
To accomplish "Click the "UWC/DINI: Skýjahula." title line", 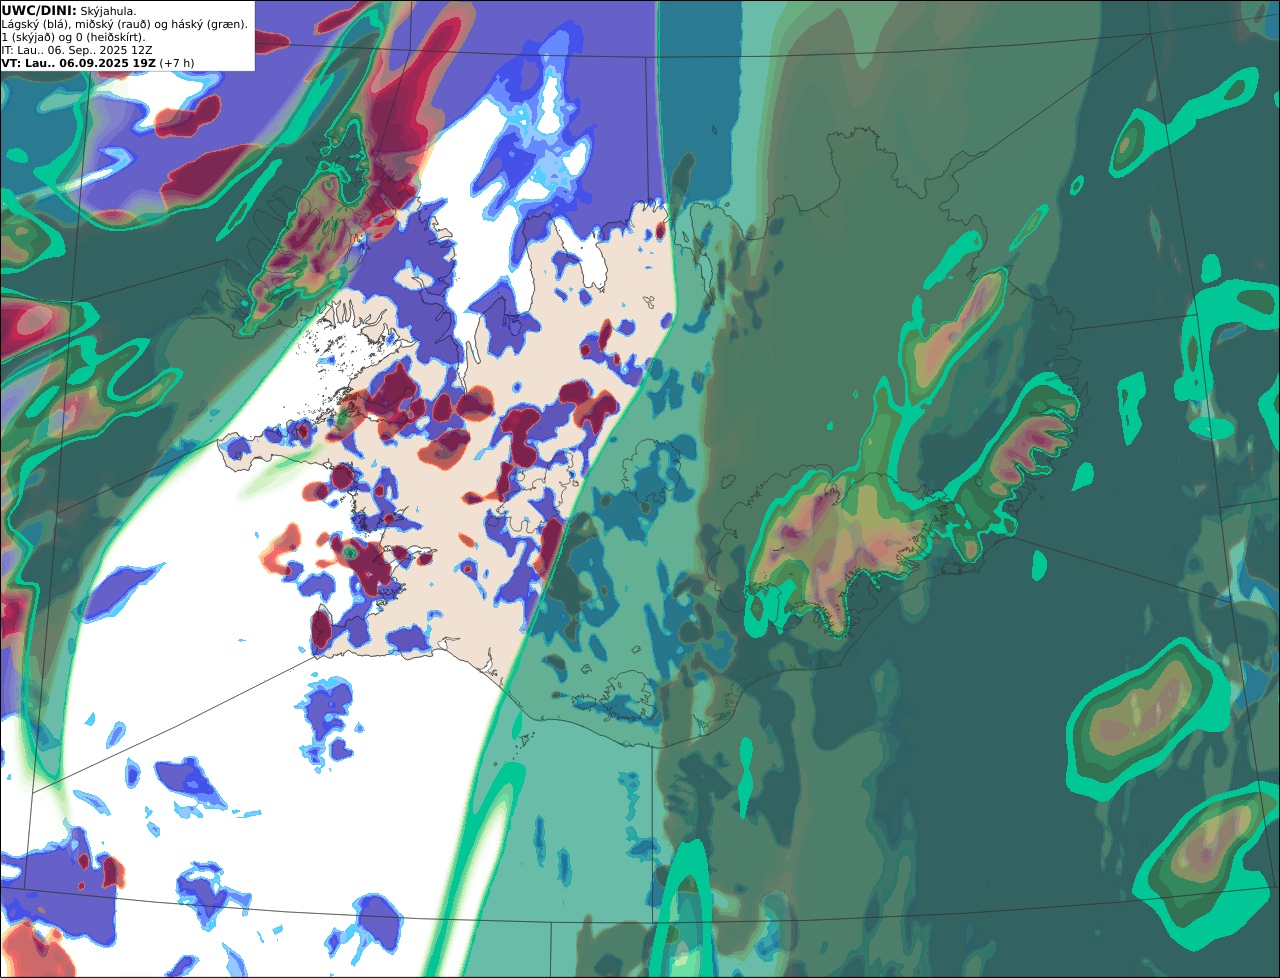I will pyautogui.click(x=69, y=11).
